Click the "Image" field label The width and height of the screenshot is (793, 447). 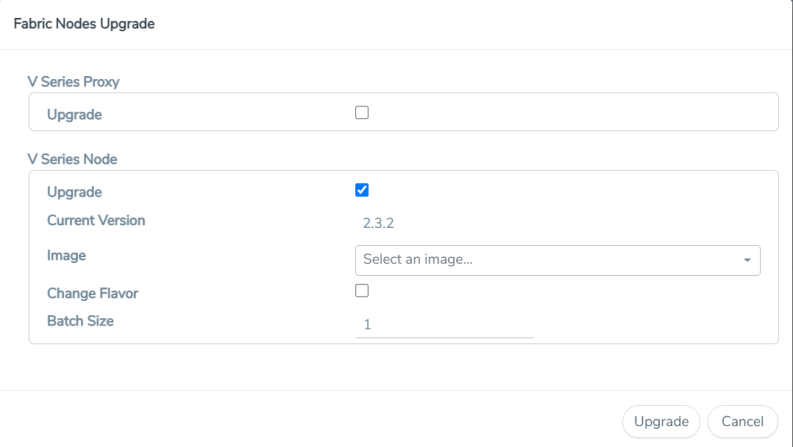(x=66, y=256)
